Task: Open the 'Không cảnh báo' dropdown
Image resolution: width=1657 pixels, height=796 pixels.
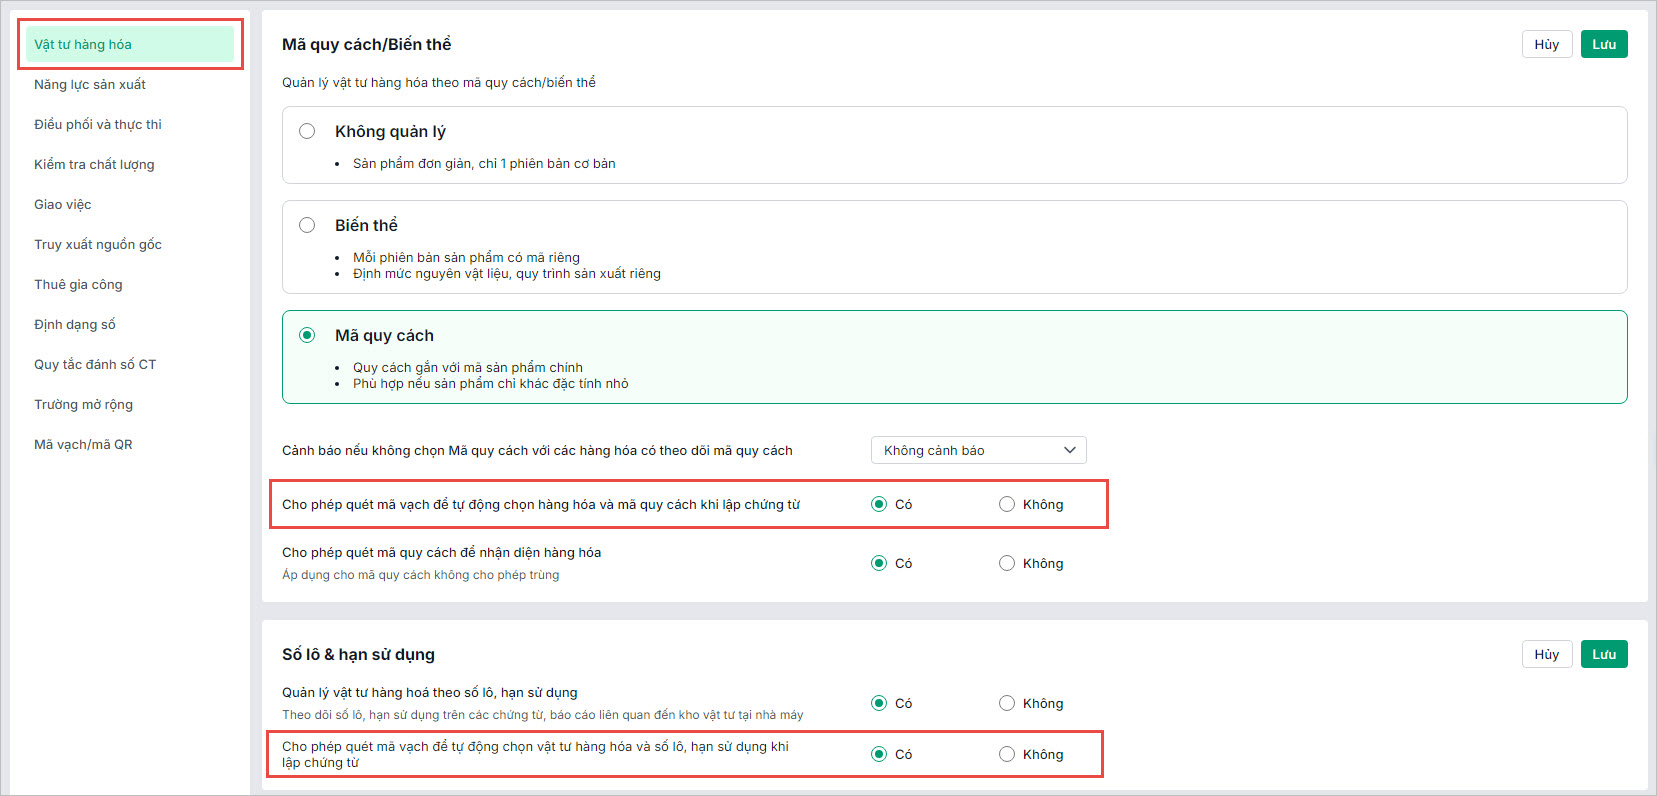Action: tap(978, 450)
